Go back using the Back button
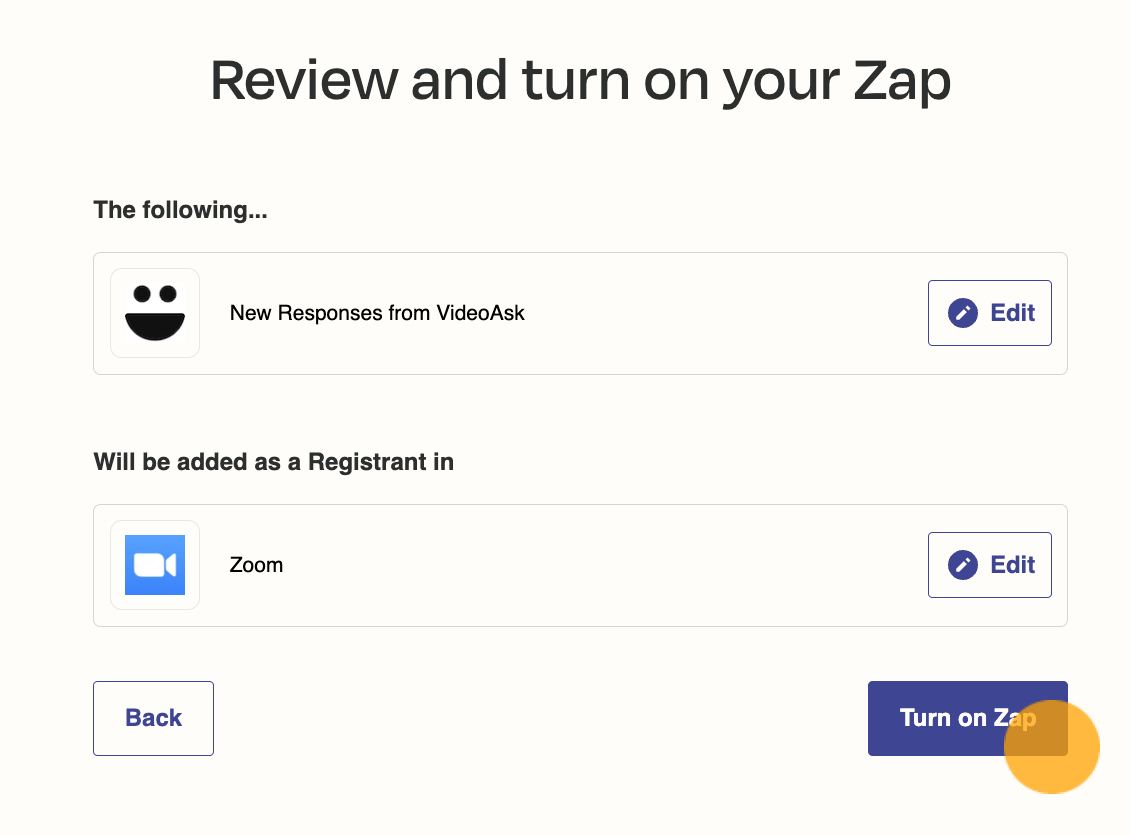 point(154,719)
